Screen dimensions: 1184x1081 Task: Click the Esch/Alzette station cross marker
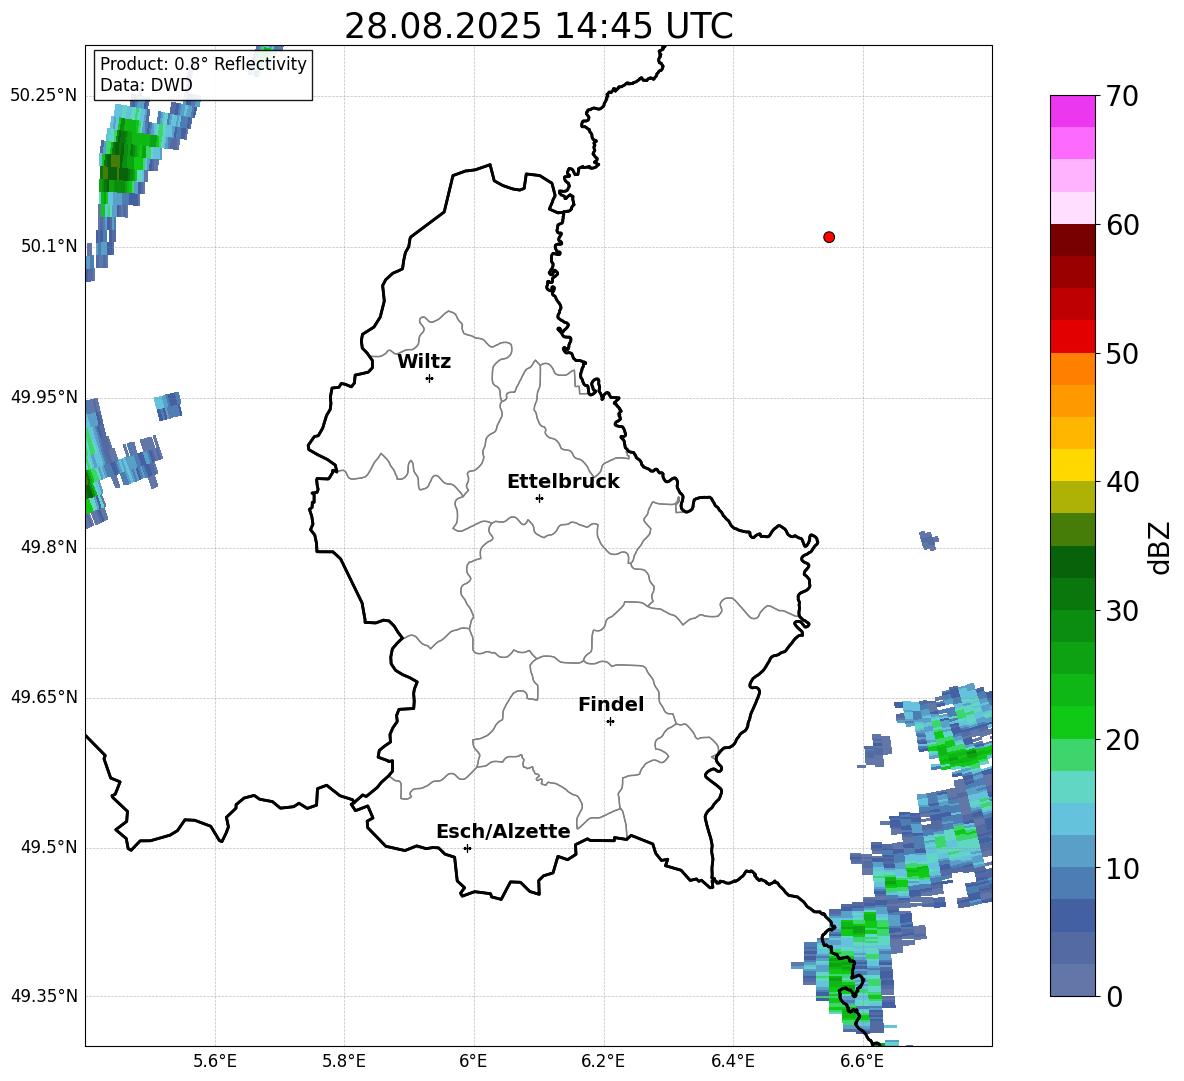click(467, 848)
